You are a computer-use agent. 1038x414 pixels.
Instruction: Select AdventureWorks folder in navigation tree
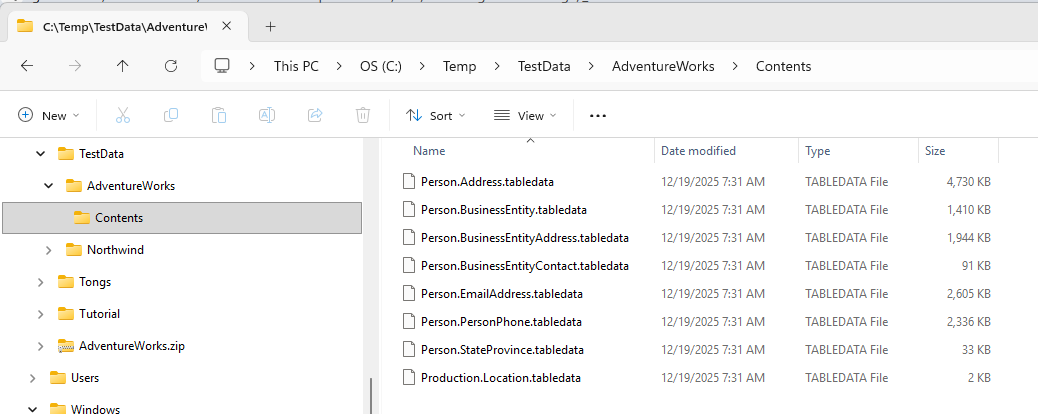tap(131, 185)
